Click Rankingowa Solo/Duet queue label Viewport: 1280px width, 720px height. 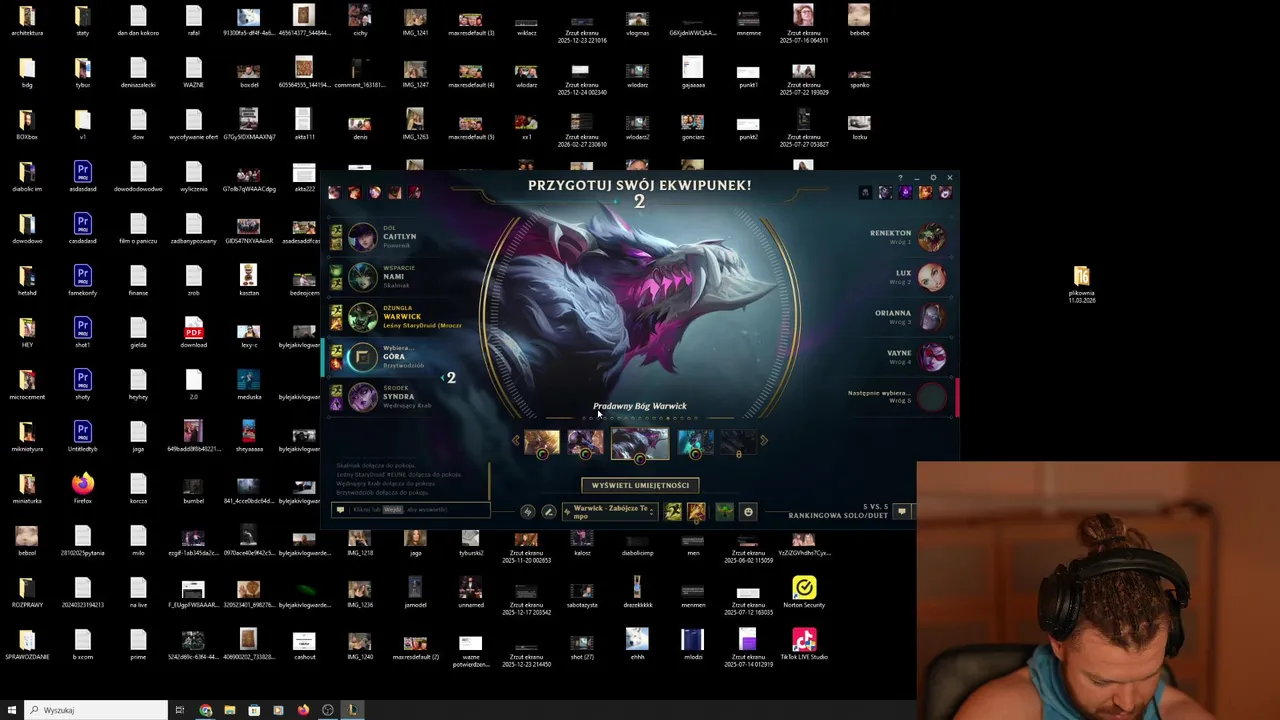[x=838, y=516]
